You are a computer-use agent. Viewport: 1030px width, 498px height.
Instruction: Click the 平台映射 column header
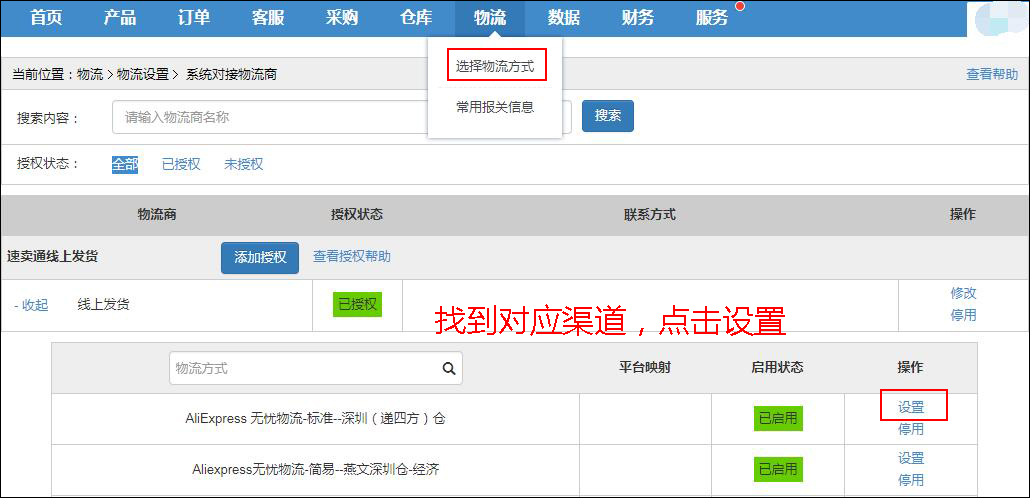click(644, 367)
